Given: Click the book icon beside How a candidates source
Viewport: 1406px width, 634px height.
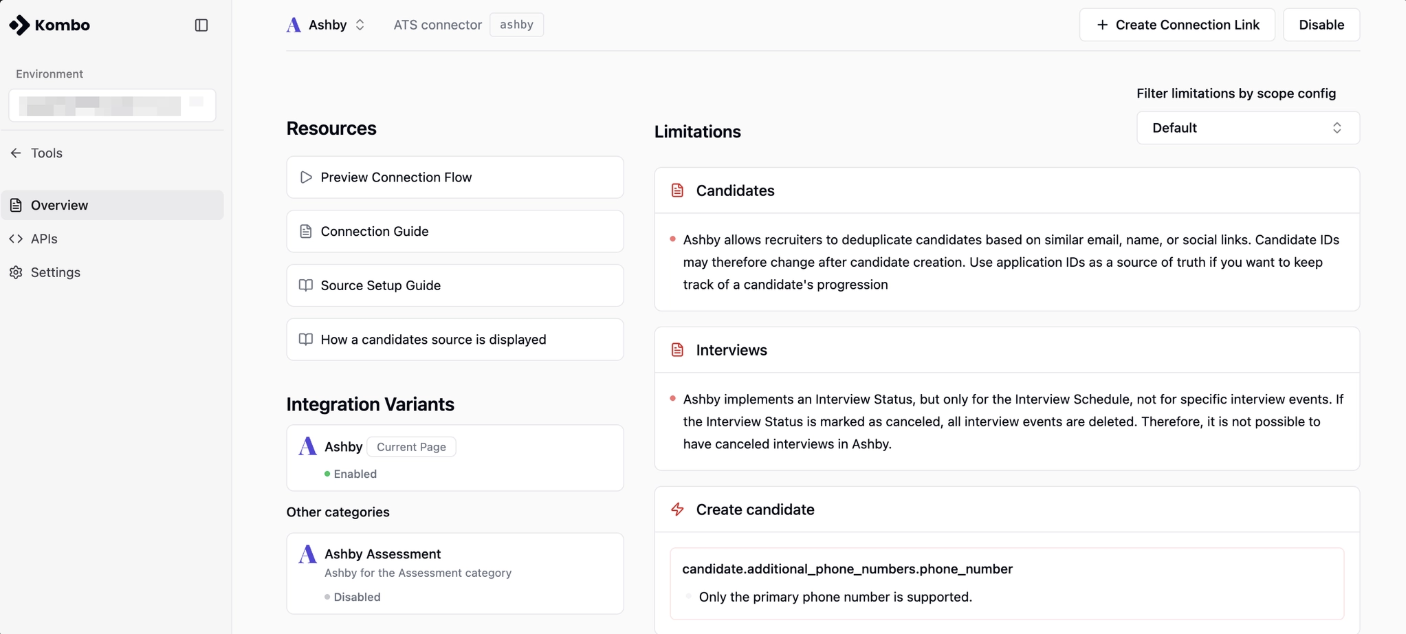Looking at the screenshot, I should pyautogui.click(x=306, y=339).
